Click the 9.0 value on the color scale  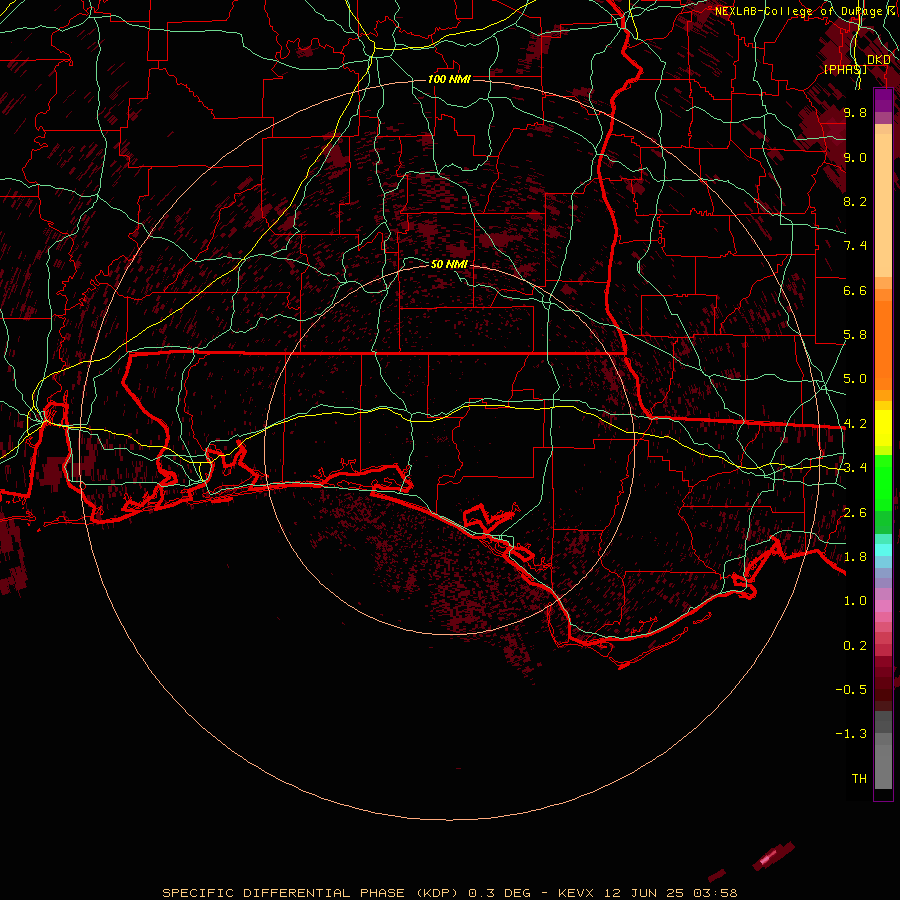855,157
